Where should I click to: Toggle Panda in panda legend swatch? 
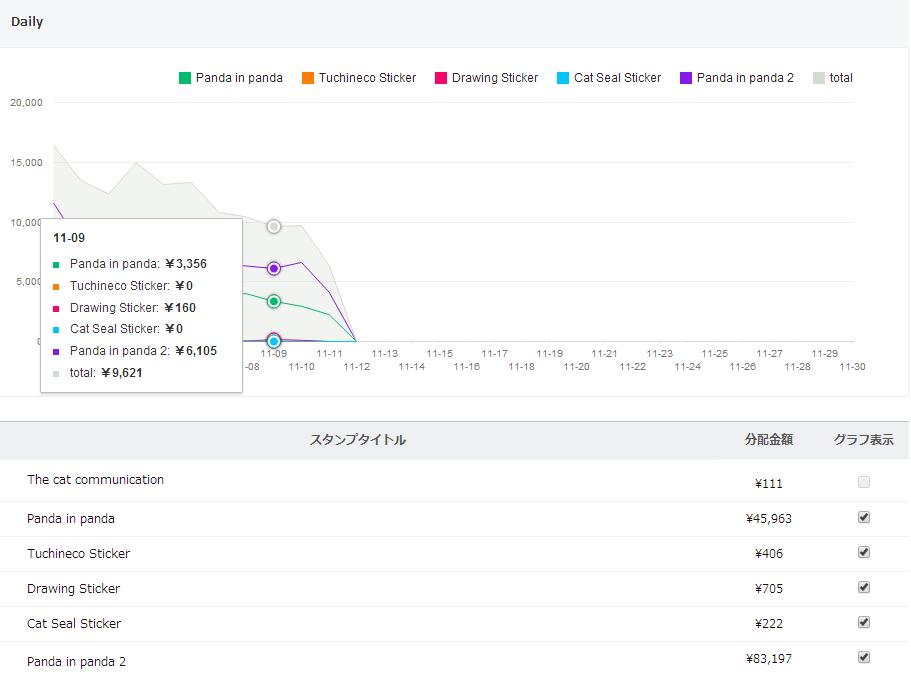point(185,78)
